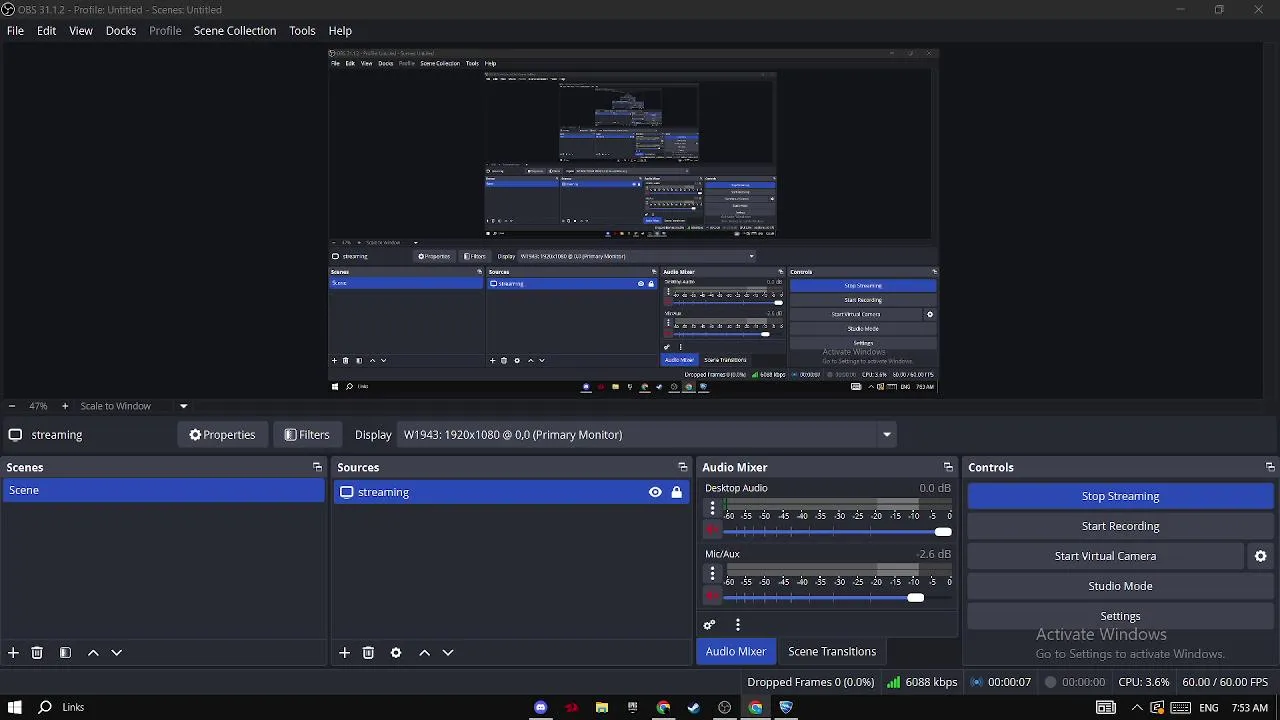Remove selected scene with trash icon
Image resolution: width=1280 pixels, height=720 pixels.
37,653
